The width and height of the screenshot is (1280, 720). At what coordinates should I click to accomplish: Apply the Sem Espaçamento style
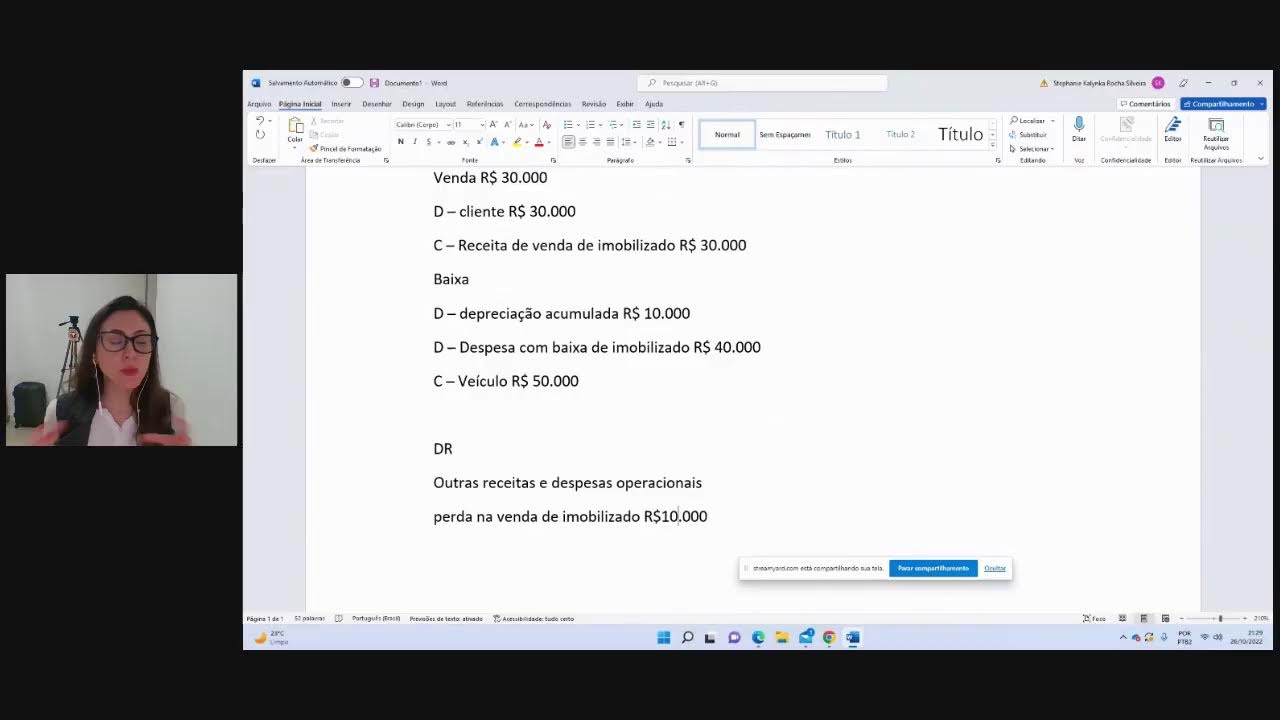pos(785,134)
